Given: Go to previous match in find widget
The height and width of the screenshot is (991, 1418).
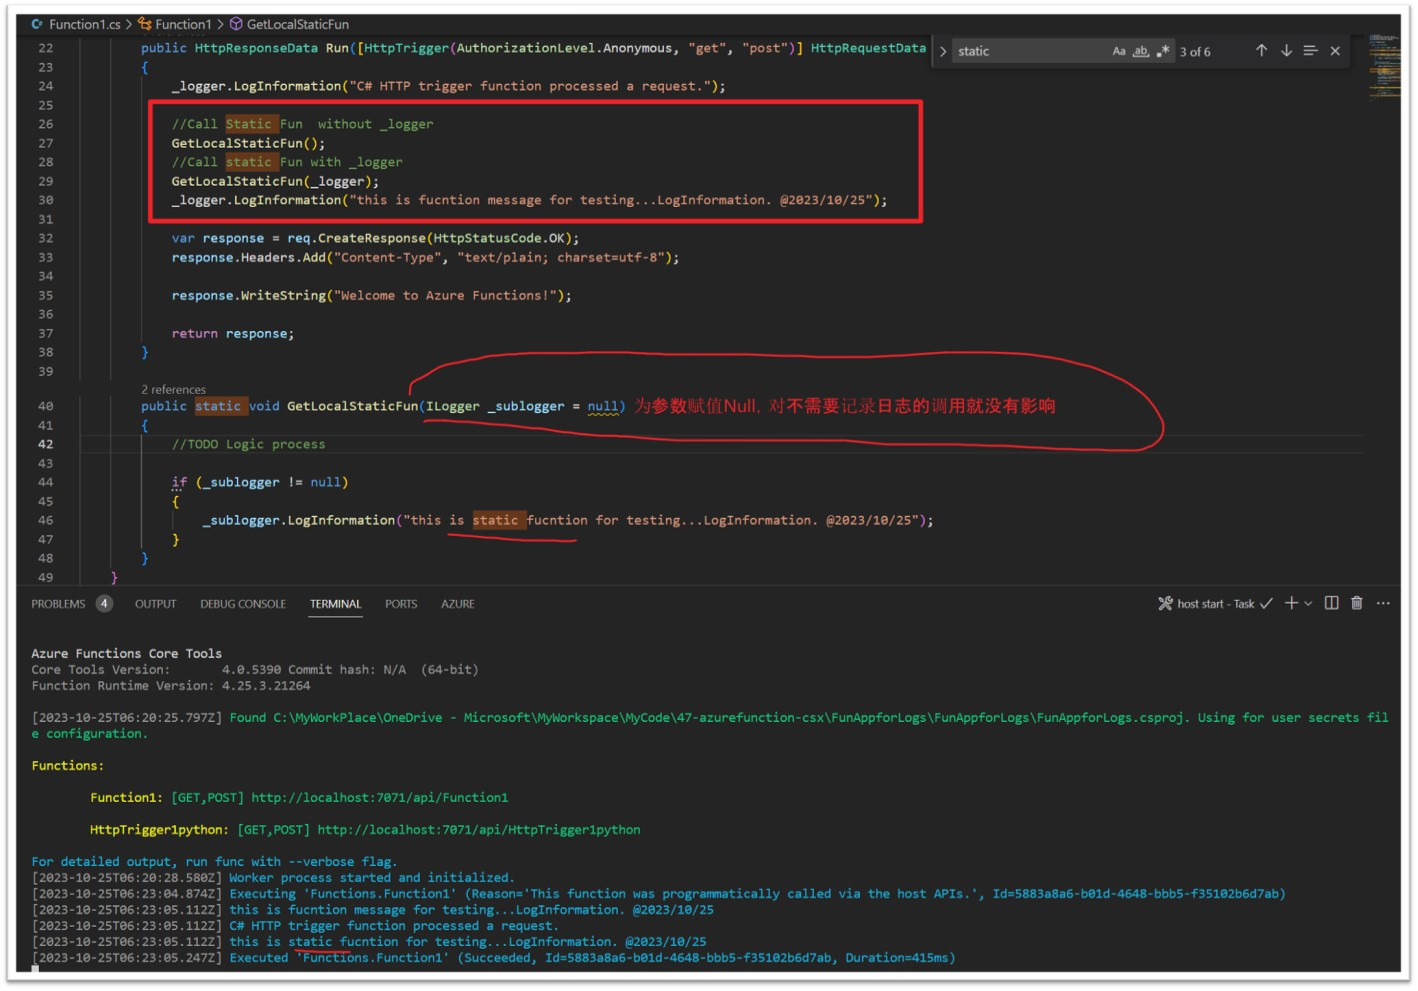Looking at the screenshot, I should coord(1261,51).
